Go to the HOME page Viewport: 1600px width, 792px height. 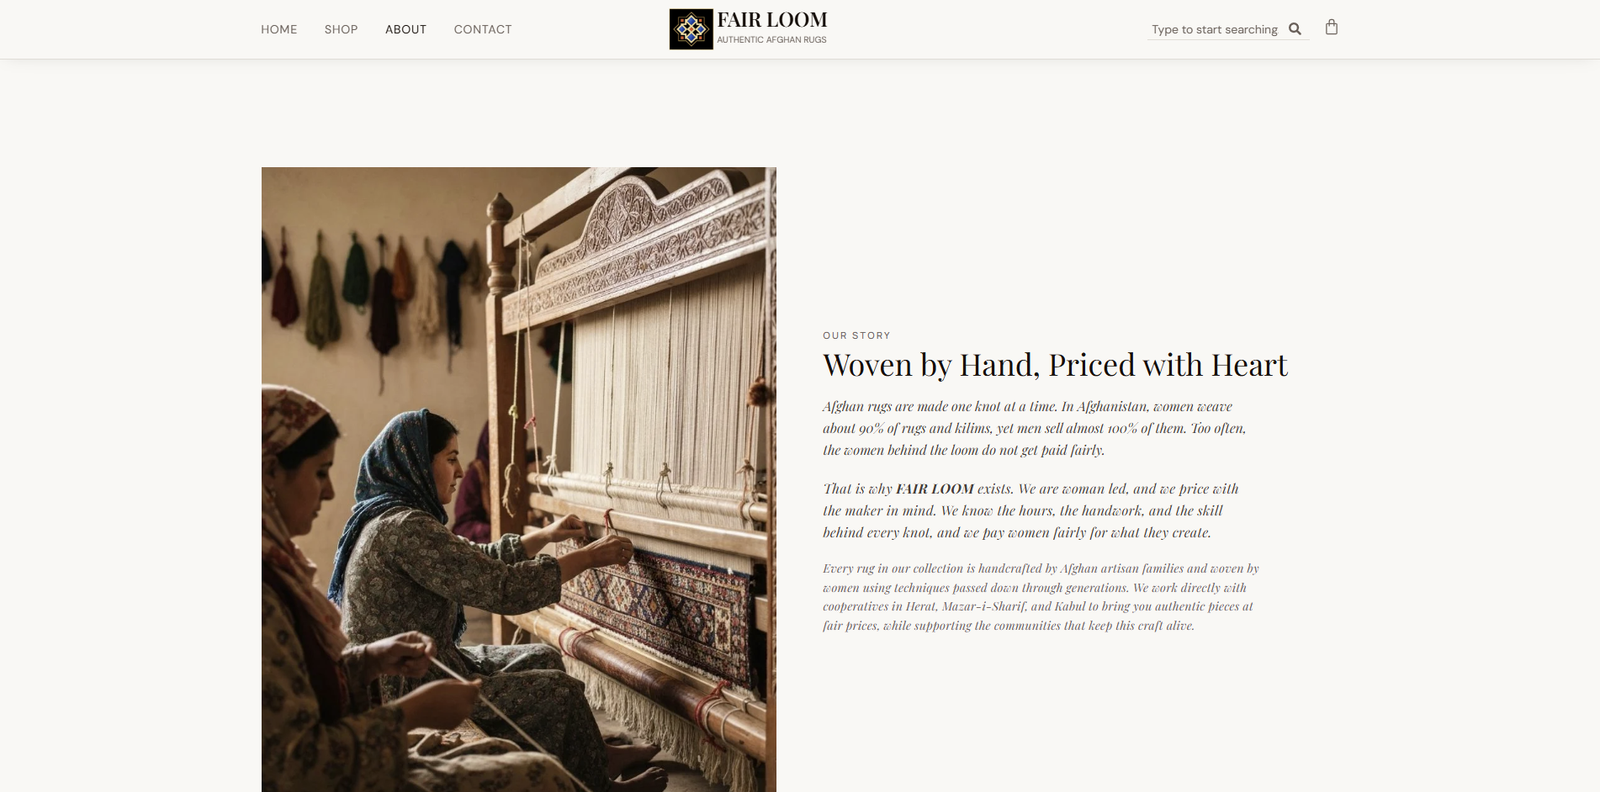point(279,29)
